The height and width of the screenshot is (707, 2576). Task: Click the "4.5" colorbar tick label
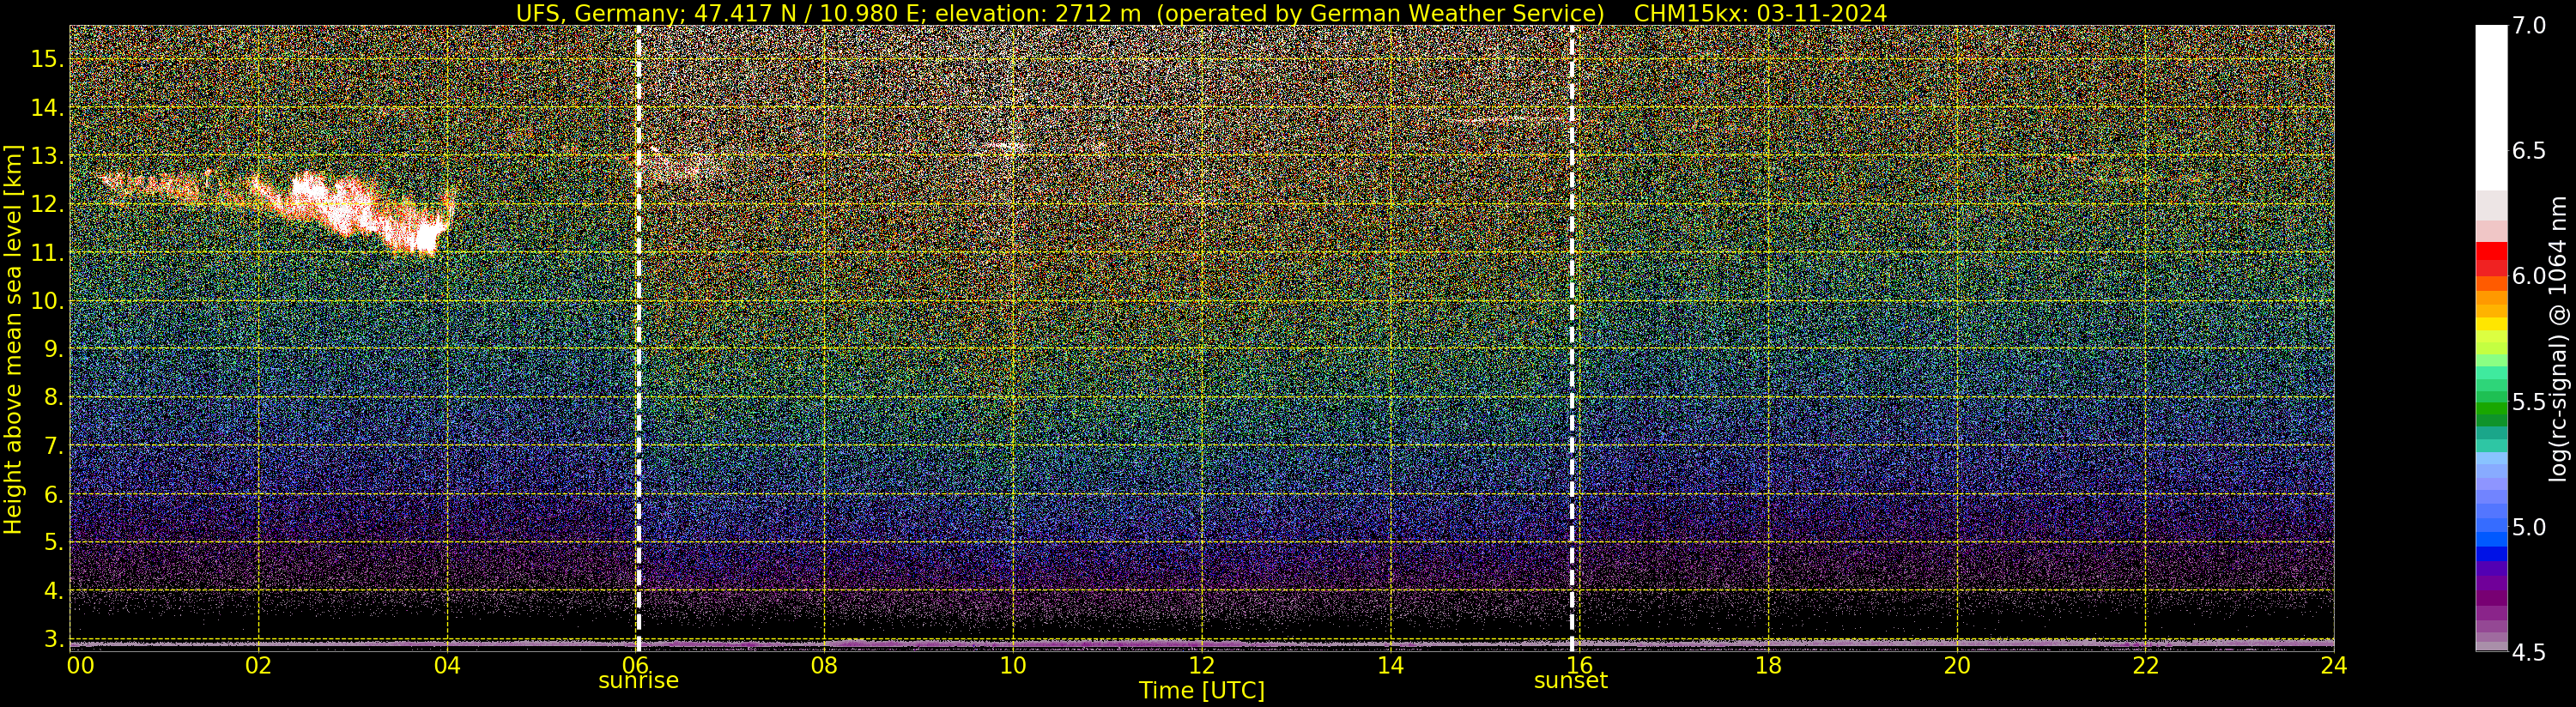[x=2529, y=653]
